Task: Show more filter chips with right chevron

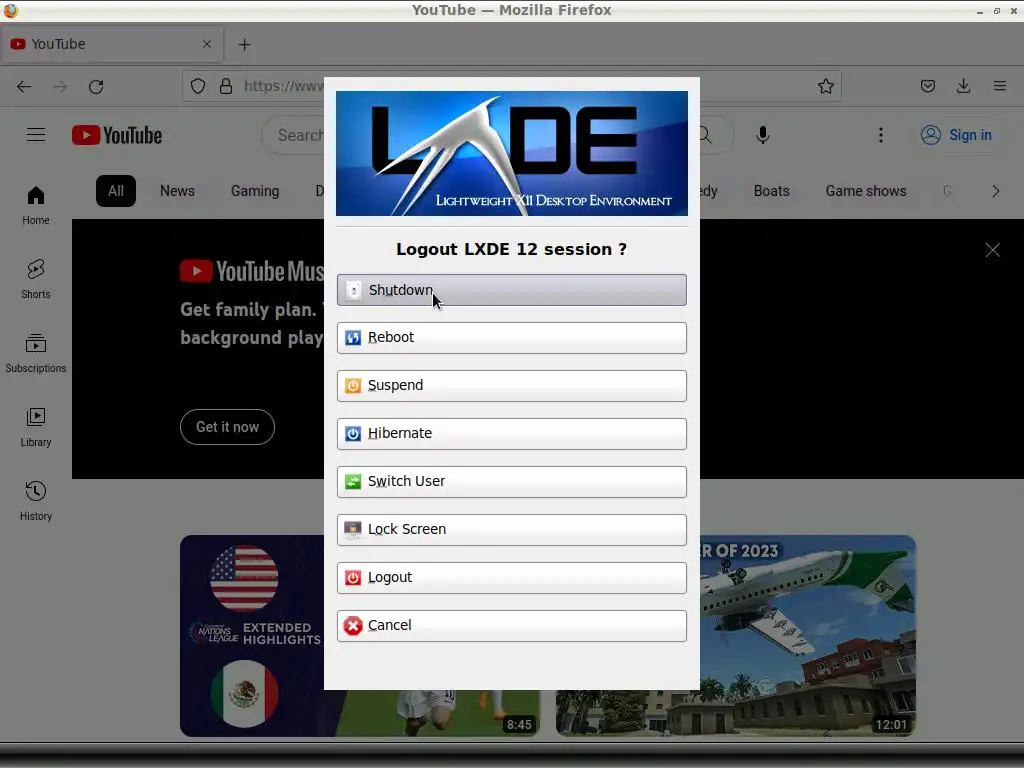Action: pyautogui.click(x=995, y=191)
